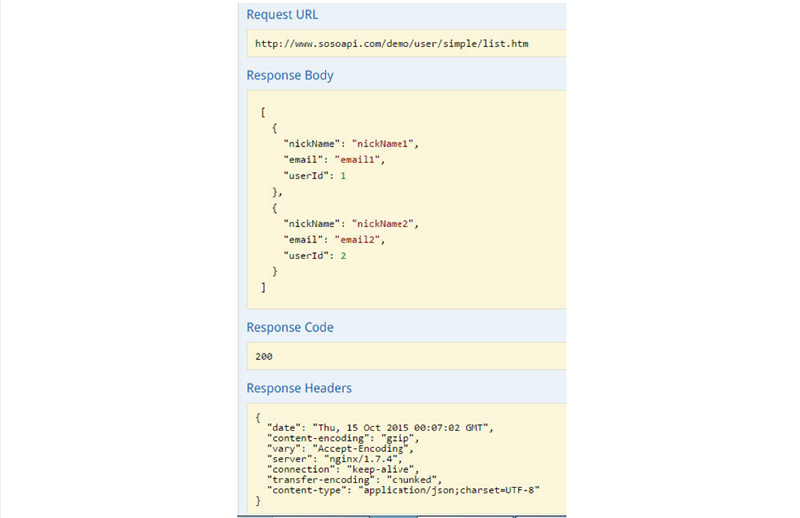Click the Response Code heading
Screen dimensions: 800x518
[x=290, y=327]
